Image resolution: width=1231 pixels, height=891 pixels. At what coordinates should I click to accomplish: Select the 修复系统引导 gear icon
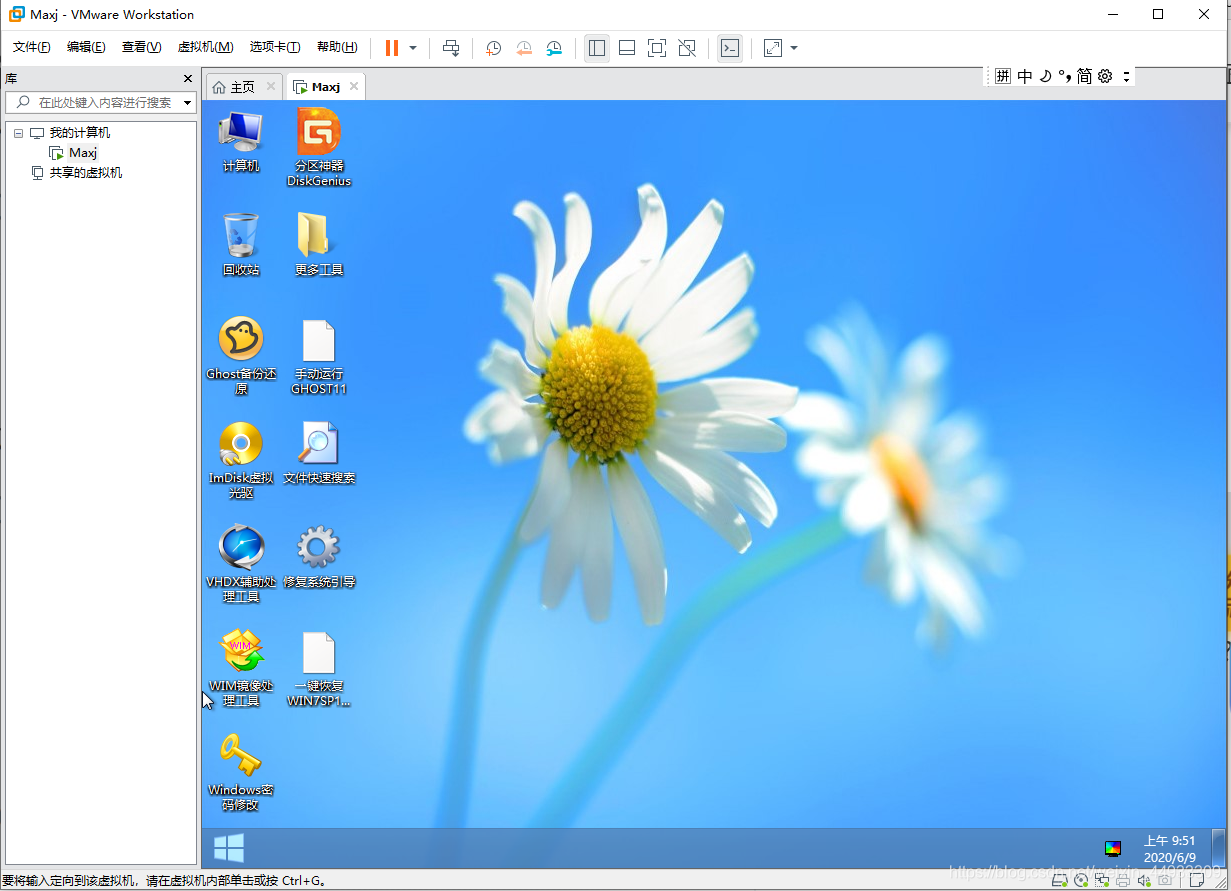pos(319,557)
